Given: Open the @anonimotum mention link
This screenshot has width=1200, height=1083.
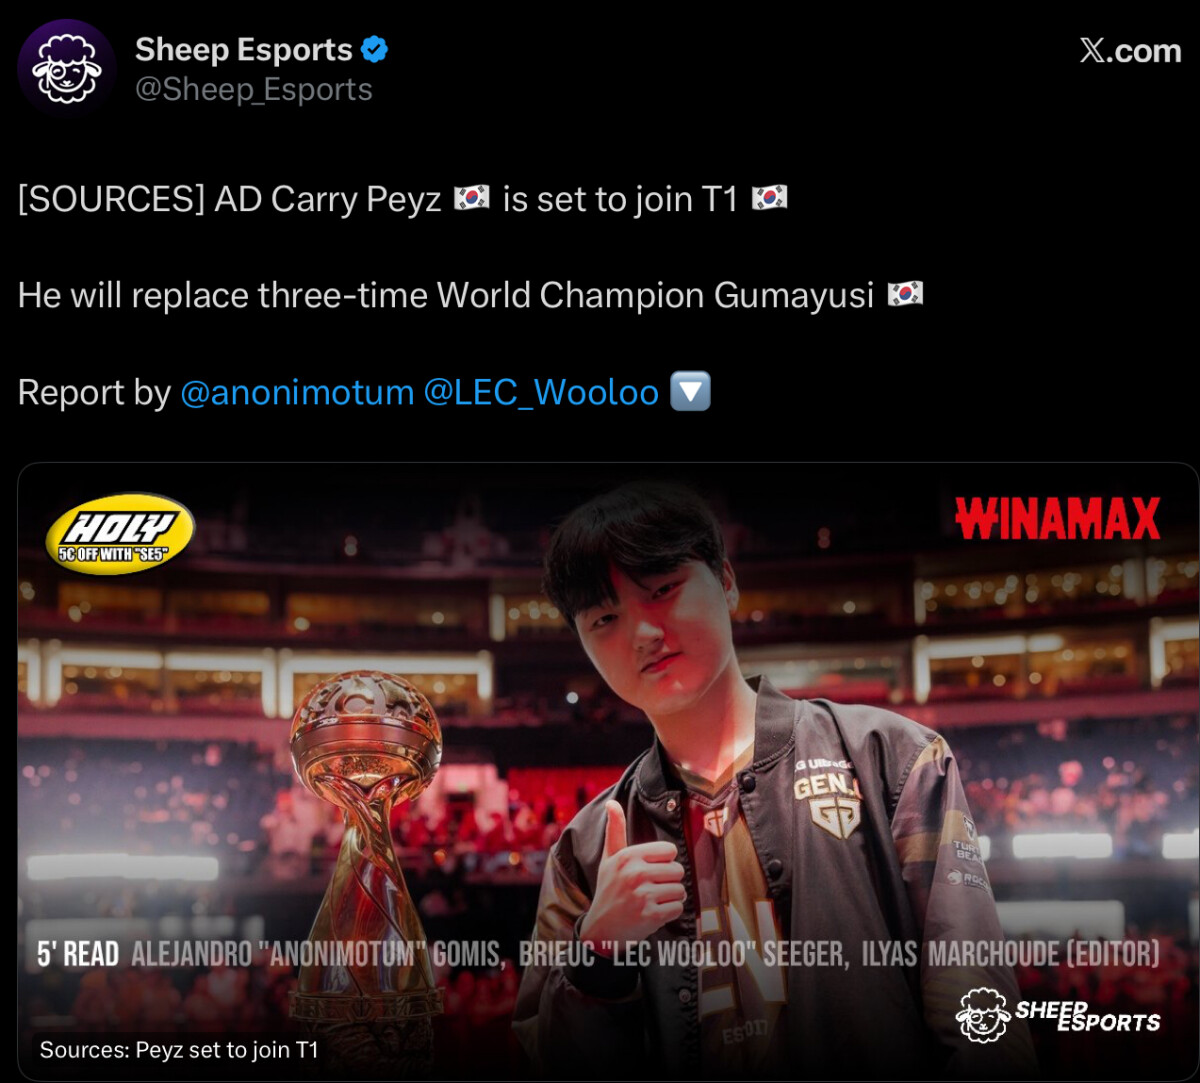Looking at the screenshot, I should (297, 392).
